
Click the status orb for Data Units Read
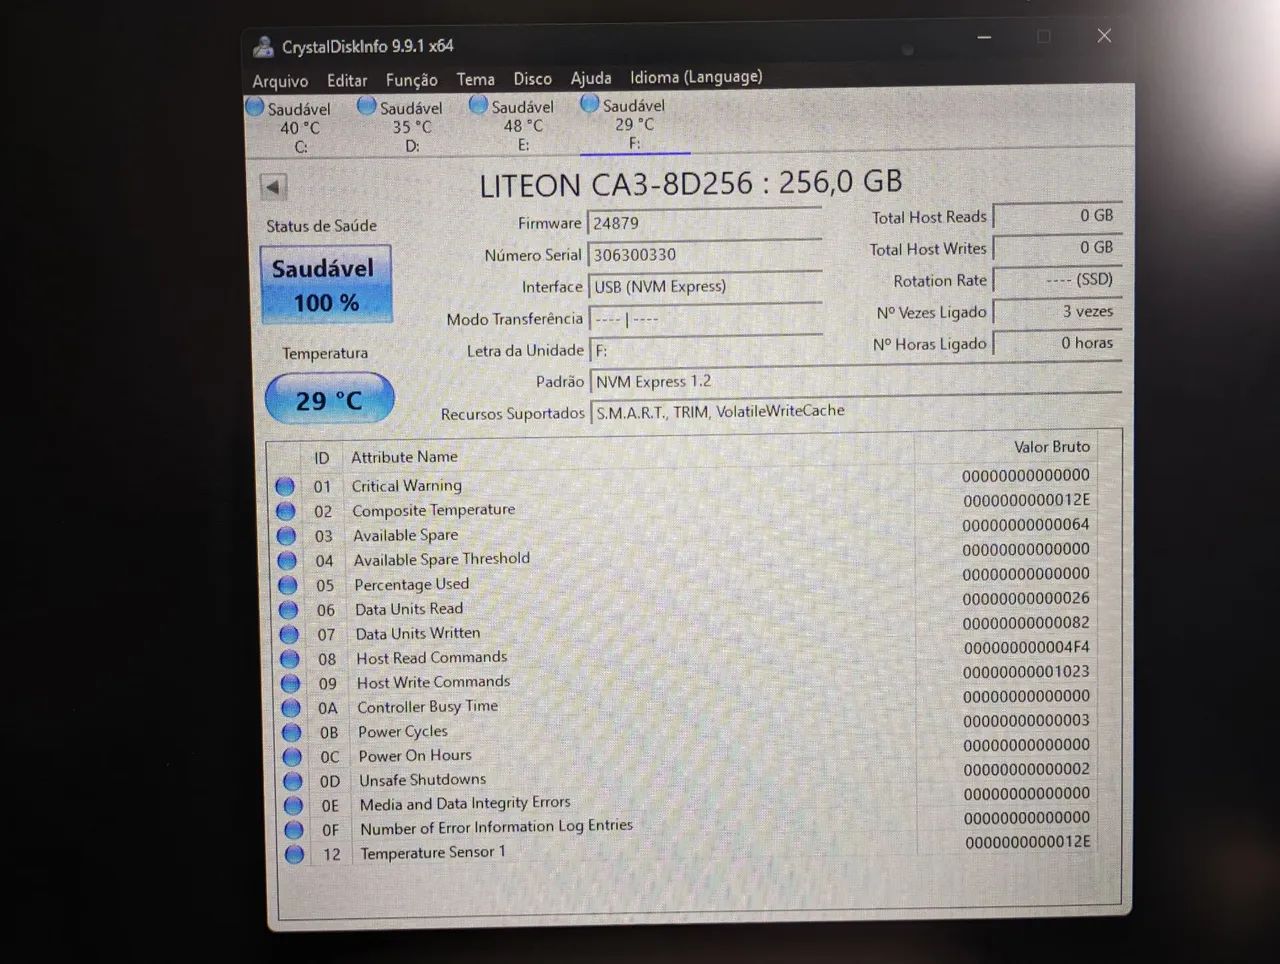point(288,610)
